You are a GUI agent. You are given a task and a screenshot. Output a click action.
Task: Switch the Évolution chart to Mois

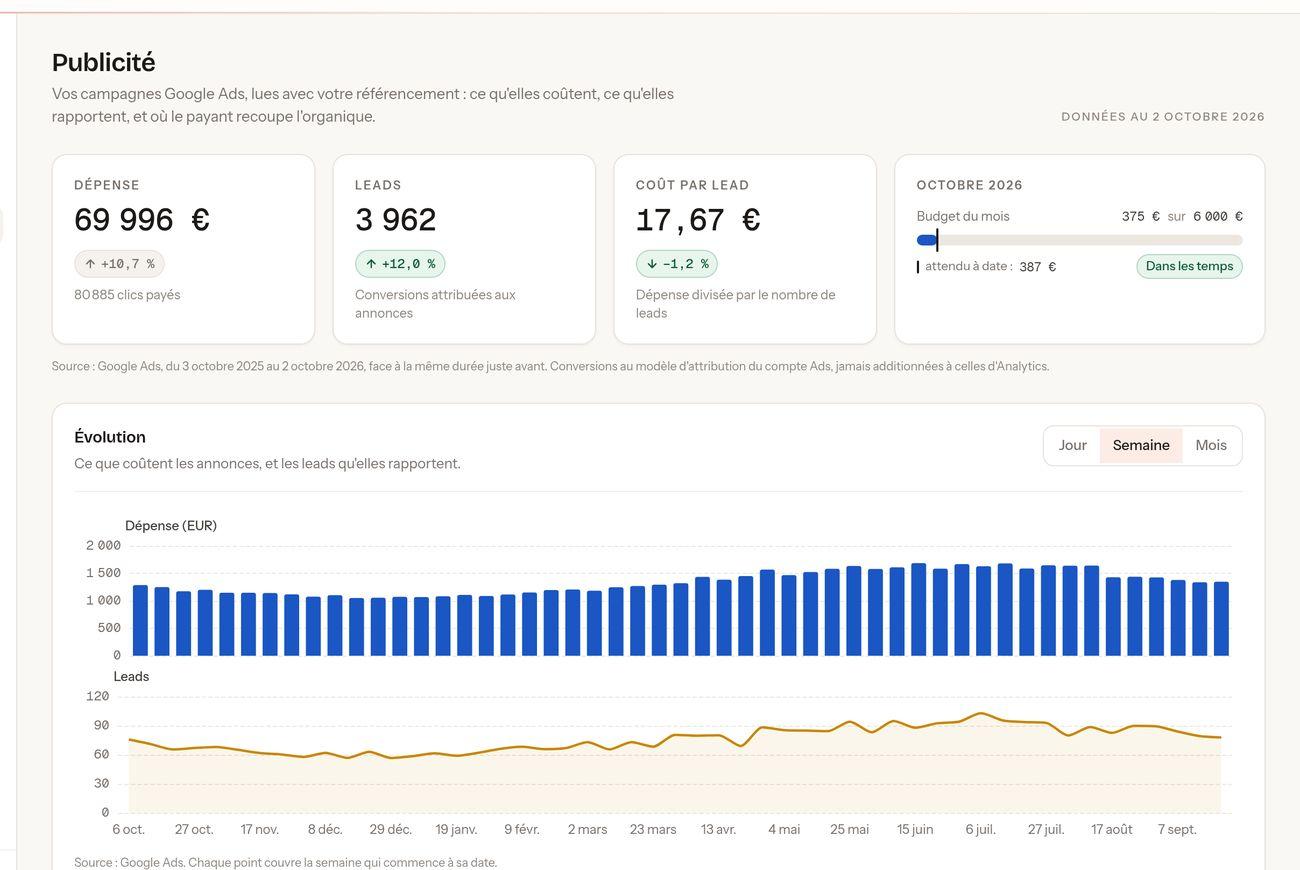click(1211, 446)
